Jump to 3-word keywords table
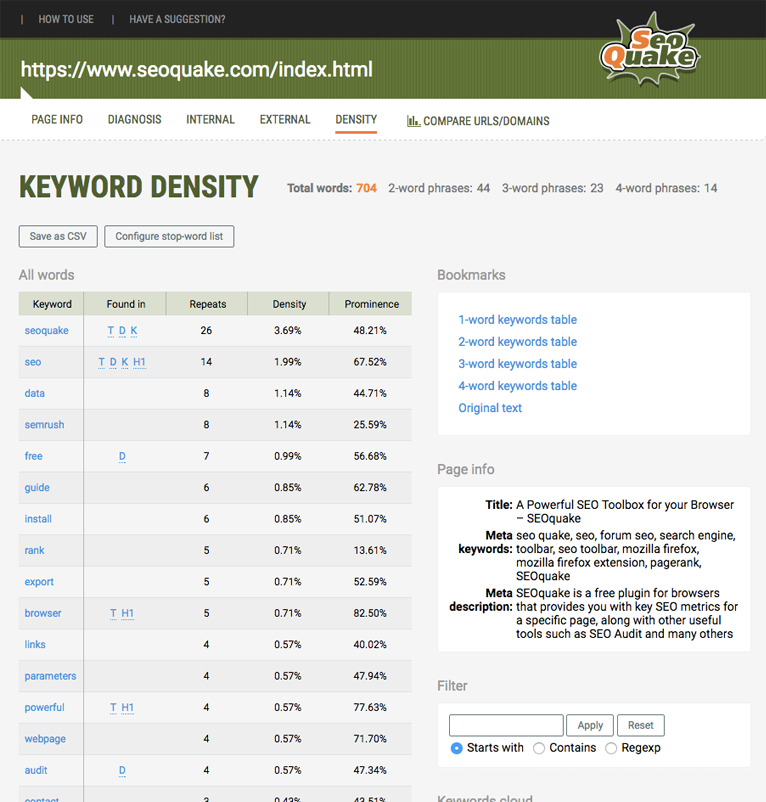The image size is (766, 802). [517, 364]
